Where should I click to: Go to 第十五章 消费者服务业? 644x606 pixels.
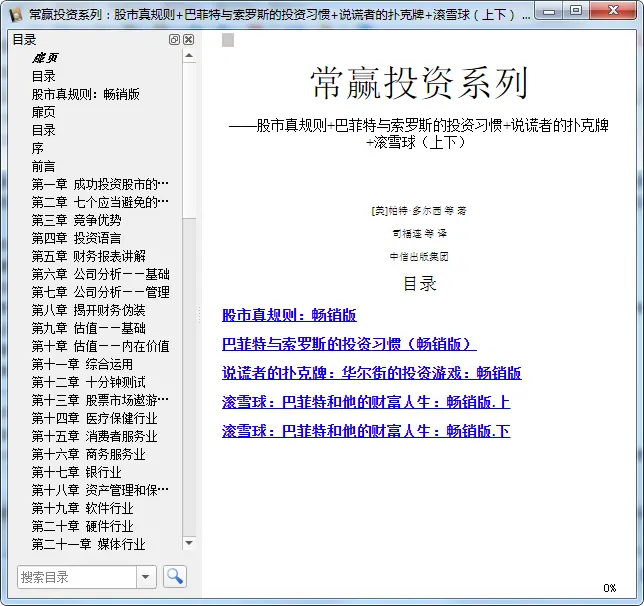[x=94, y=436]
